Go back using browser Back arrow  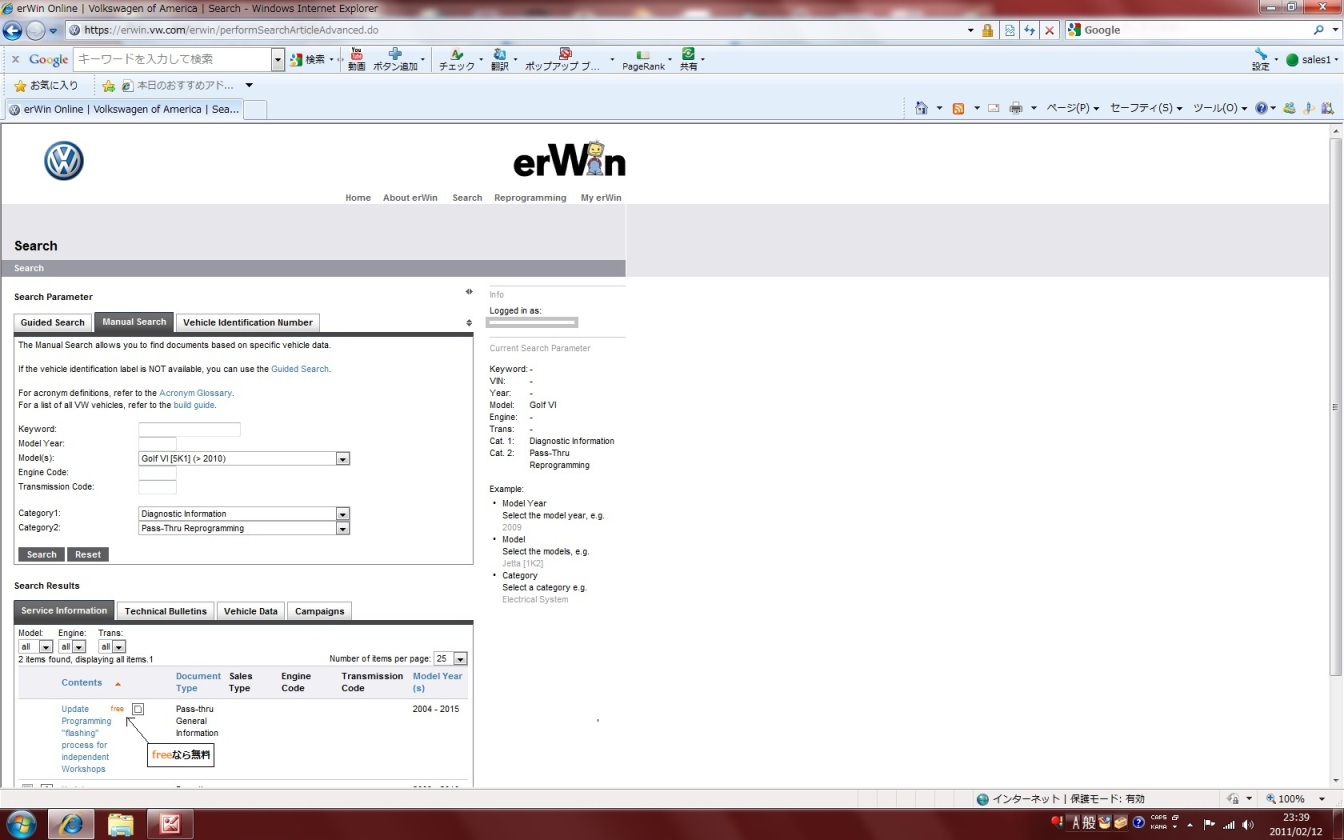13,30
